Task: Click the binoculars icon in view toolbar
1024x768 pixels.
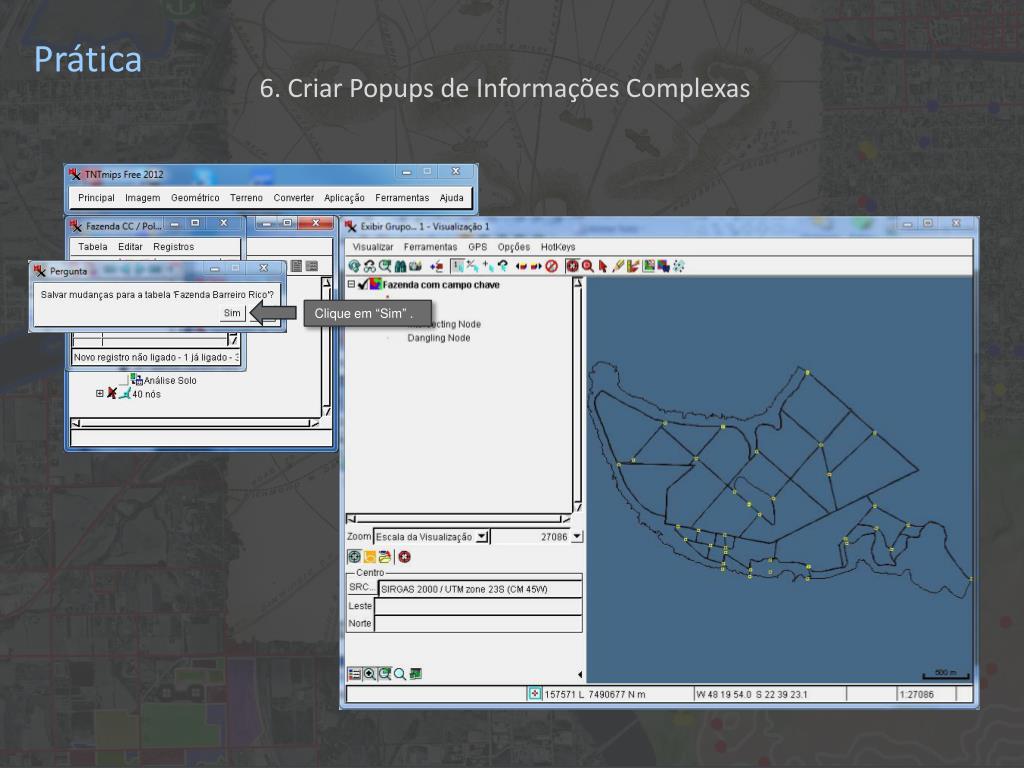Action: pos(400,266)
